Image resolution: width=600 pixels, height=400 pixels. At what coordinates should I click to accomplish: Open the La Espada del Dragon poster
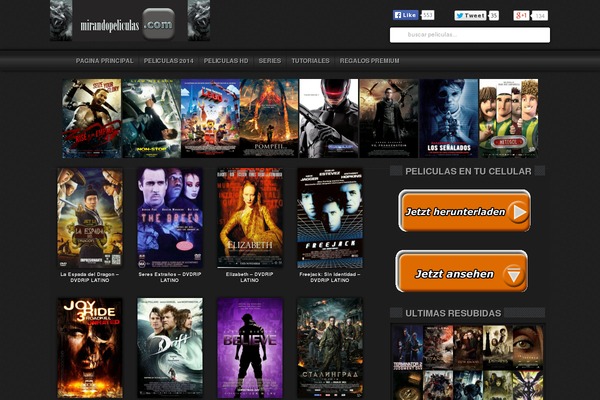pos(90,218)
